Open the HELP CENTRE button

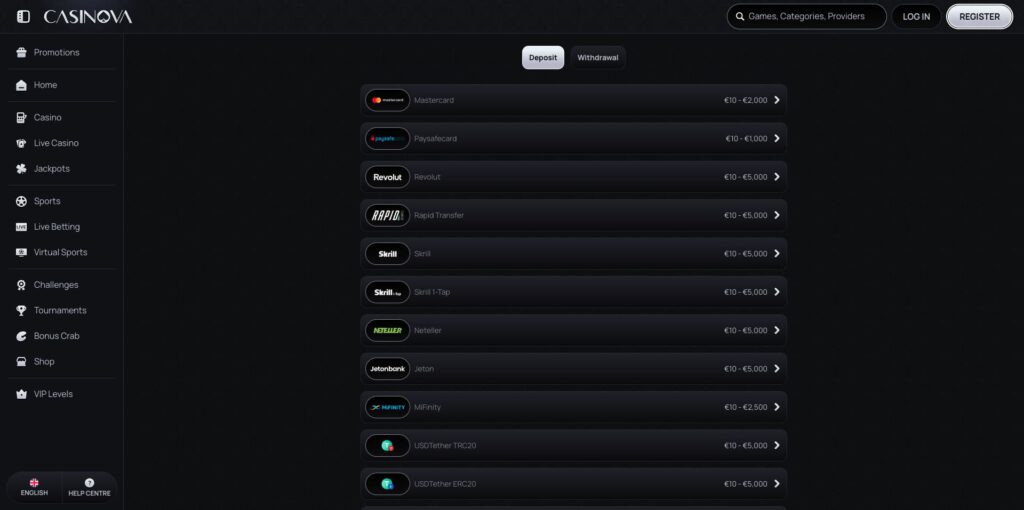89,488
